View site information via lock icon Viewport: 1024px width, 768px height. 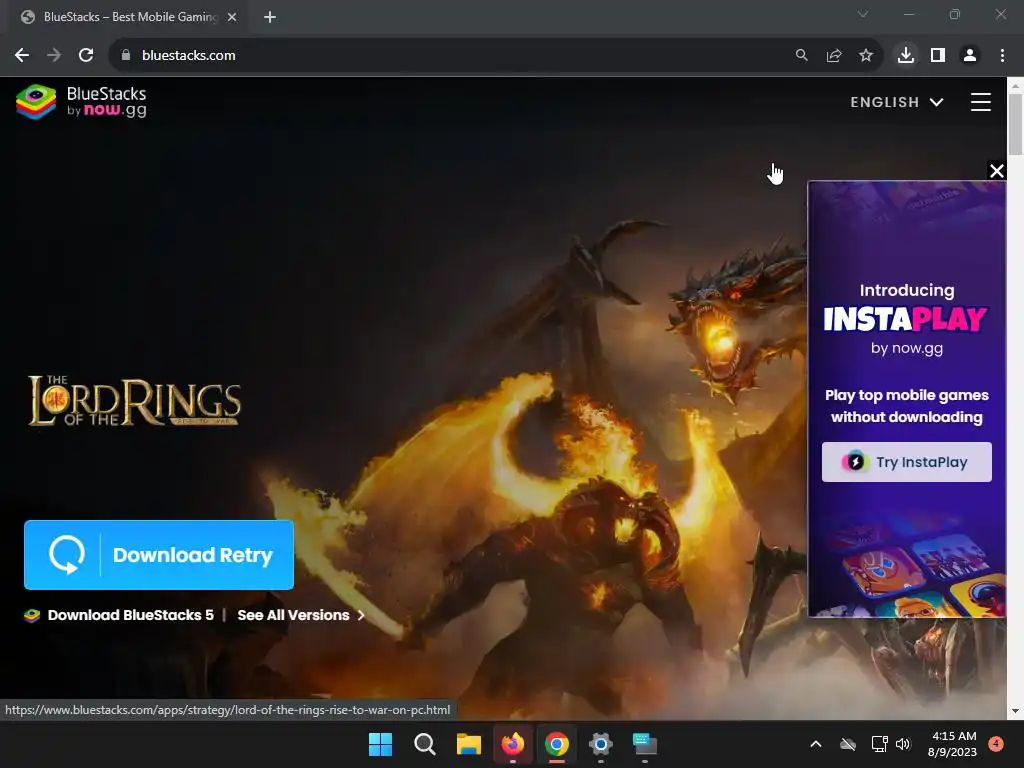(x=125, y=56)
